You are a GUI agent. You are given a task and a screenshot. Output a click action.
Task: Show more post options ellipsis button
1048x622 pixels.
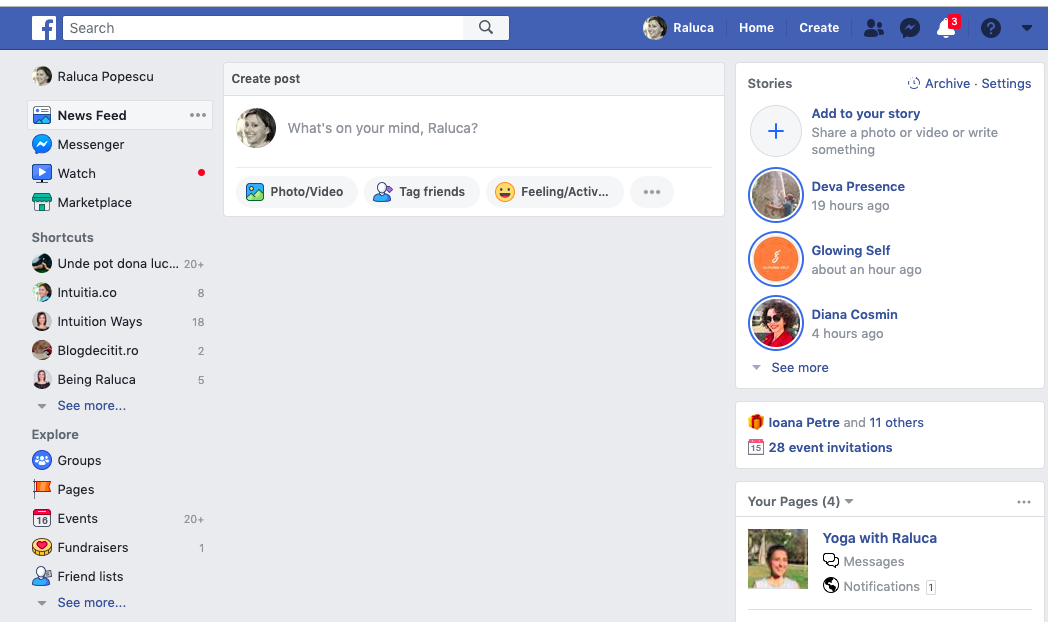pos(652,192)
